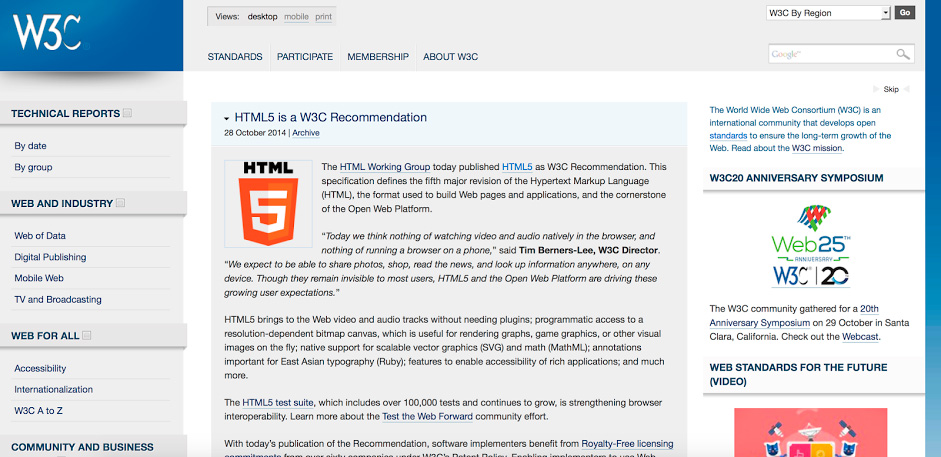Image resolution: width=941 pixels, height=457 pixels.
Task: Follow the HTML5 test suite link
Action: [277, 402]
